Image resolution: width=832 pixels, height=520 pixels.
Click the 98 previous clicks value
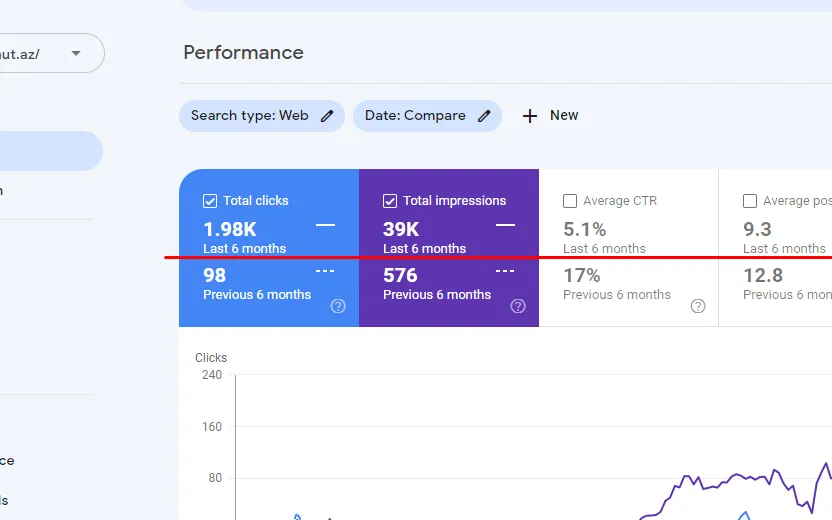214,275
